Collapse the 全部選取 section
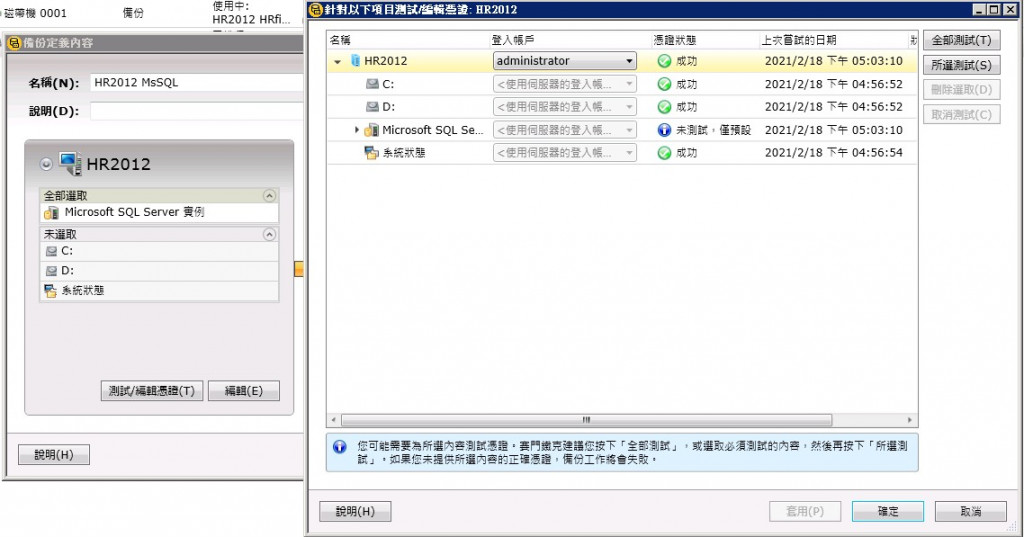Image resolution: width=1024 pixels, height=537 pixels. (269, 195)
